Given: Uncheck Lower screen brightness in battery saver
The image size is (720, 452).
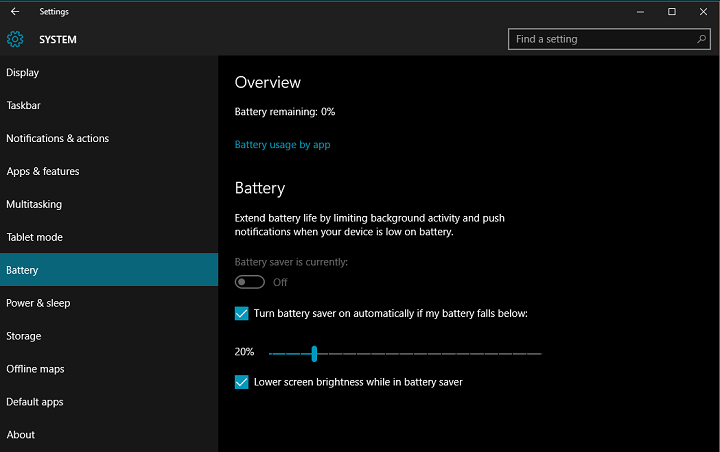Looking at the screenshot, I should [x=242, y=382].
